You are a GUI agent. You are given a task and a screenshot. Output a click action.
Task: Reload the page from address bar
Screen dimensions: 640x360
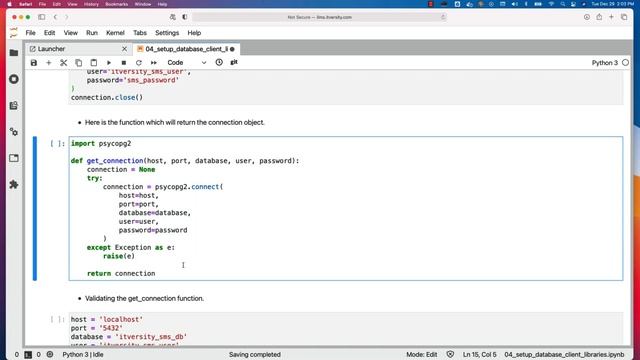[x=443, y=17]
